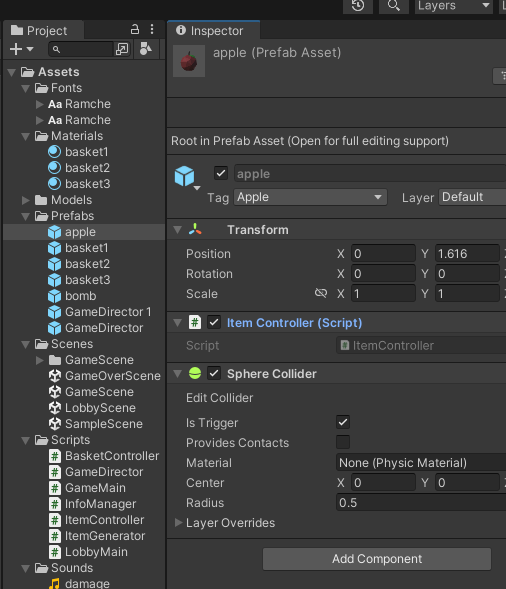Uncheck the Is Trigger checkbox
The height and width of the screenshot is (589, 506).
[x=343, y=422]
